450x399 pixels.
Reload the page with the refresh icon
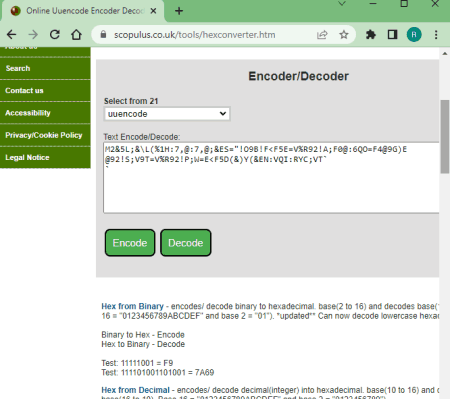click(x=55, y=35)
